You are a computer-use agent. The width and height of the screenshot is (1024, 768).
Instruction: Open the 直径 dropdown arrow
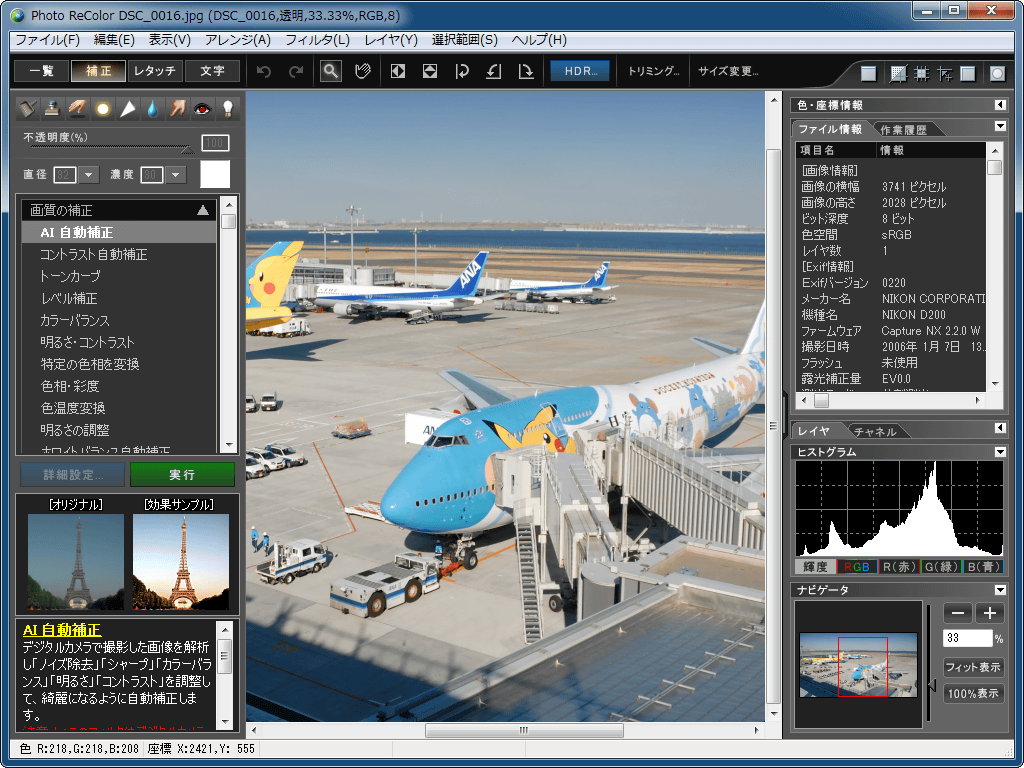click(88, 175)
